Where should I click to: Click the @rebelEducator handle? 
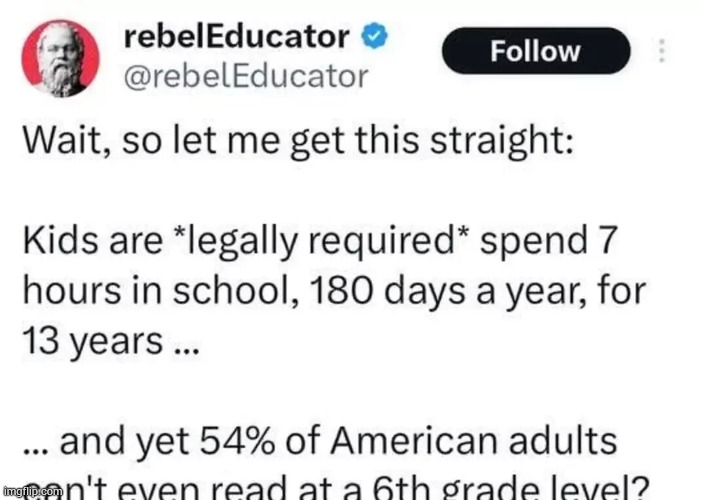[246, 76]
